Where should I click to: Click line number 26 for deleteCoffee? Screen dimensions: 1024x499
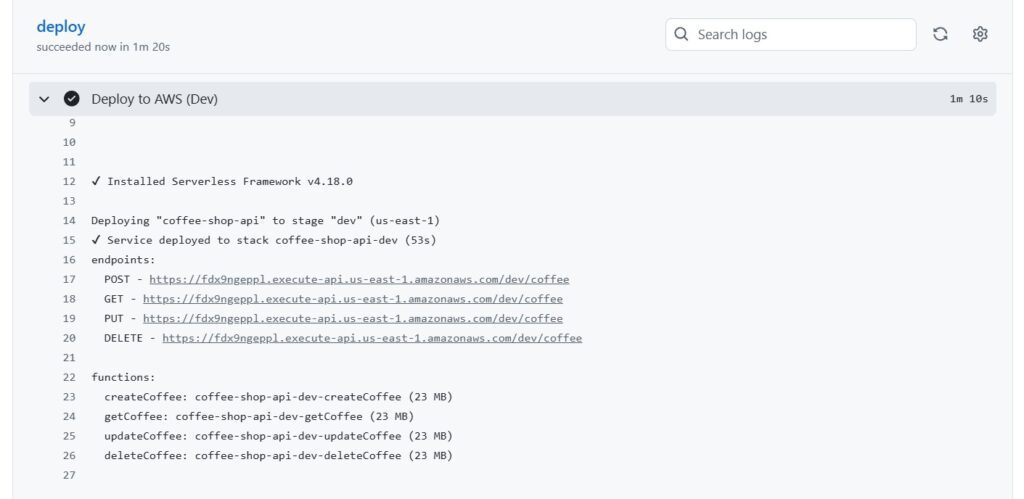click(69, 456)
